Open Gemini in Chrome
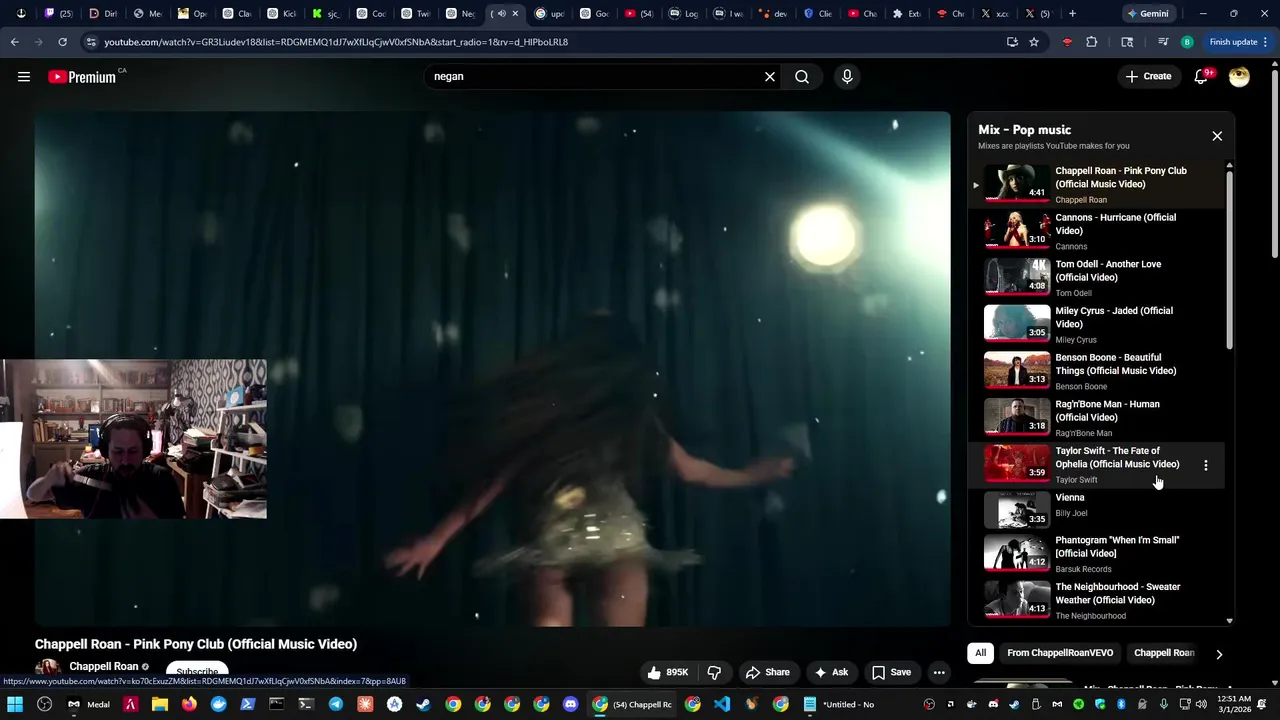 [1147, 14]
